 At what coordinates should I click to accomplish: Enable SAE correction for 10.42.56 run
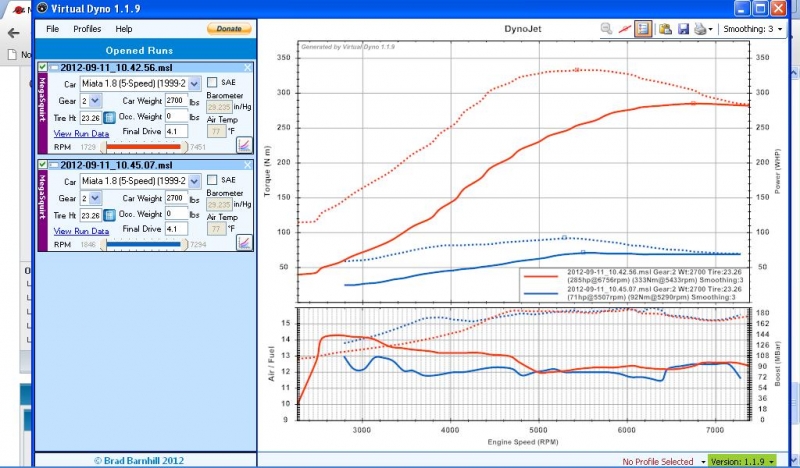click(212, 82)
